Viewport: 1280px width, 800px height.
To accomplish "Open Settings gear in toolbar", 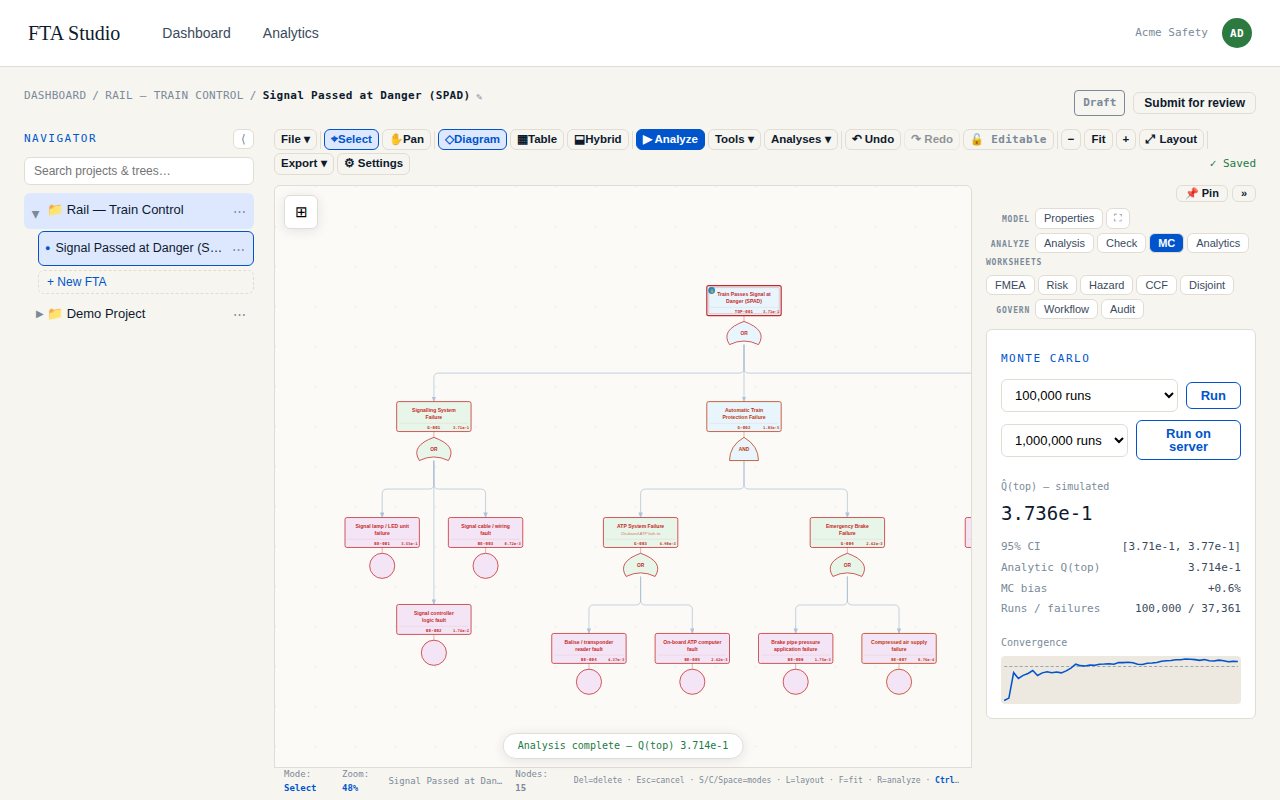I will coord(373,163).
